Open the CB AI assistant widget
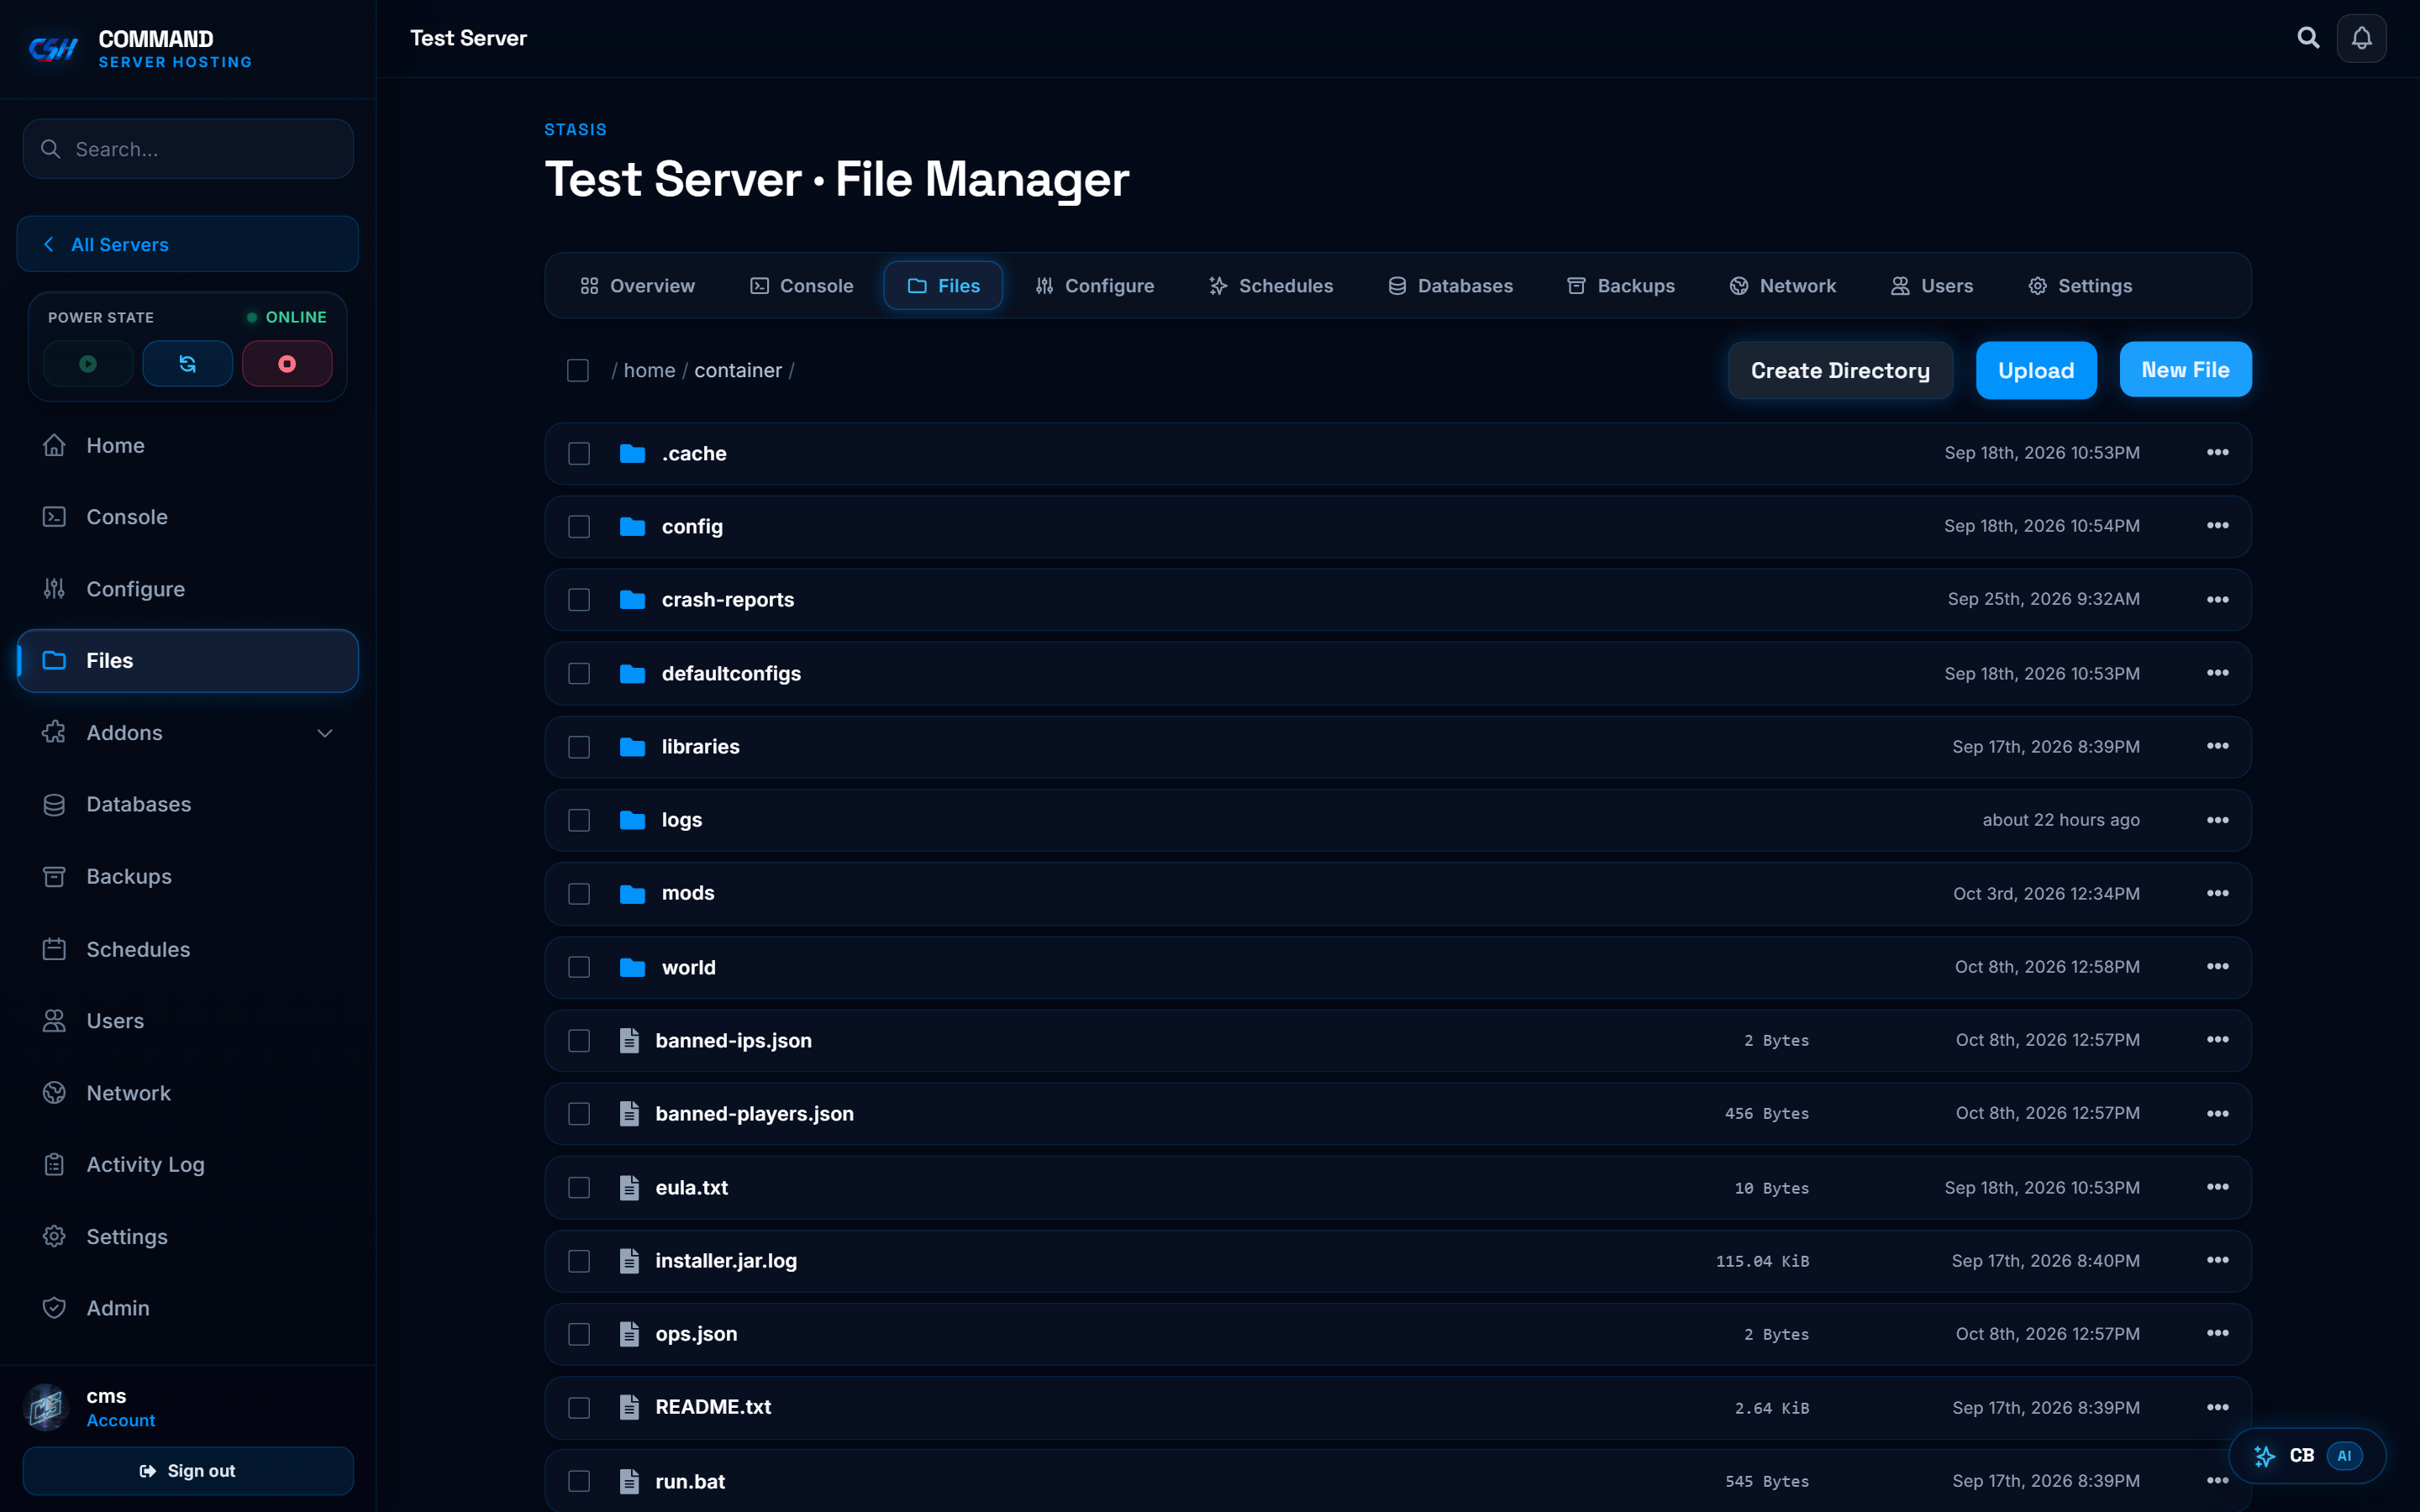 2307,1455
